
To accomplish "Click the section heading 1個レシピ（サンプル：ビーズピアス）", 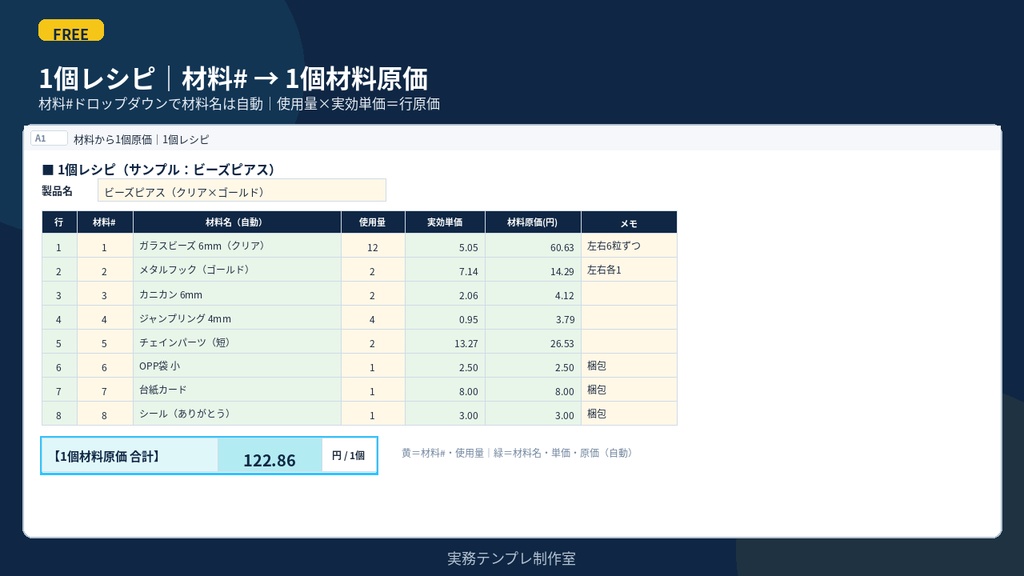I will tap(160, 169).
